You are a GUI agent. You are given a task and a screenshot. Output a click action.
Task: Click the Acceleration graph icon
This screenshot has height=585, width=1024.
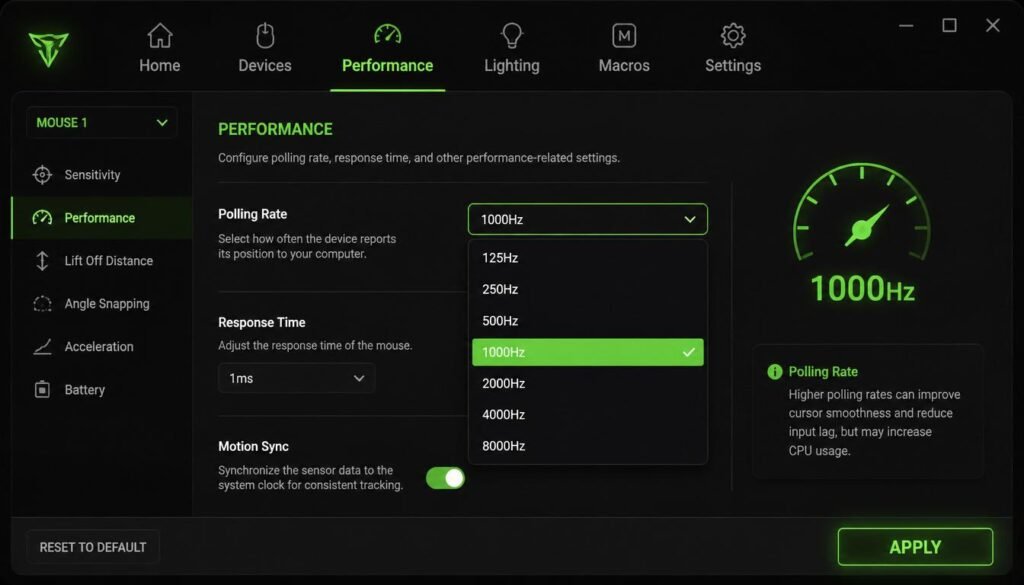pos(42,347)
